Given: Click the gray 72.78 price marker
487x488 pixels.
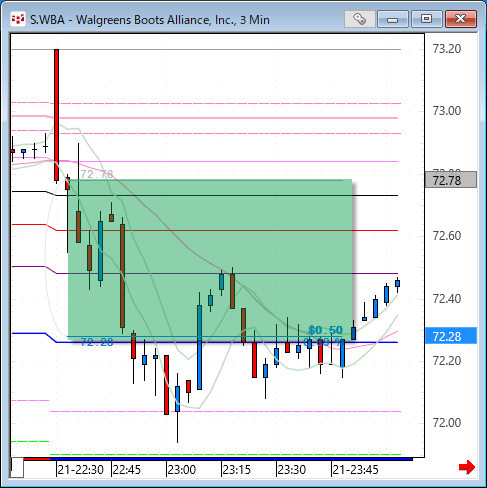Looking at the screenshot, I should 451,180.
